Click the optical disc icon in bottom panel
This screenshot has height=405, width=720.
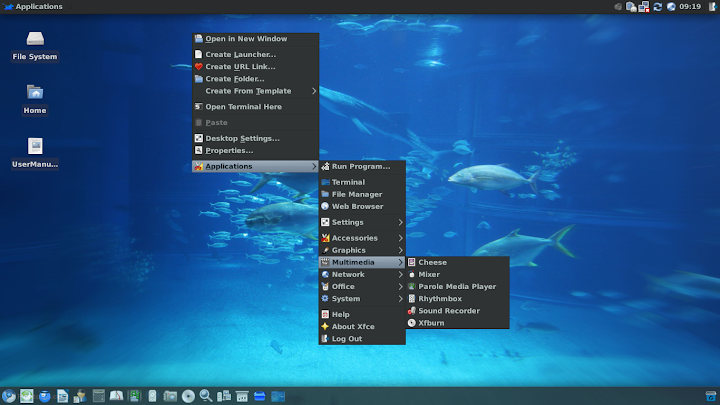tap(188, 396)
